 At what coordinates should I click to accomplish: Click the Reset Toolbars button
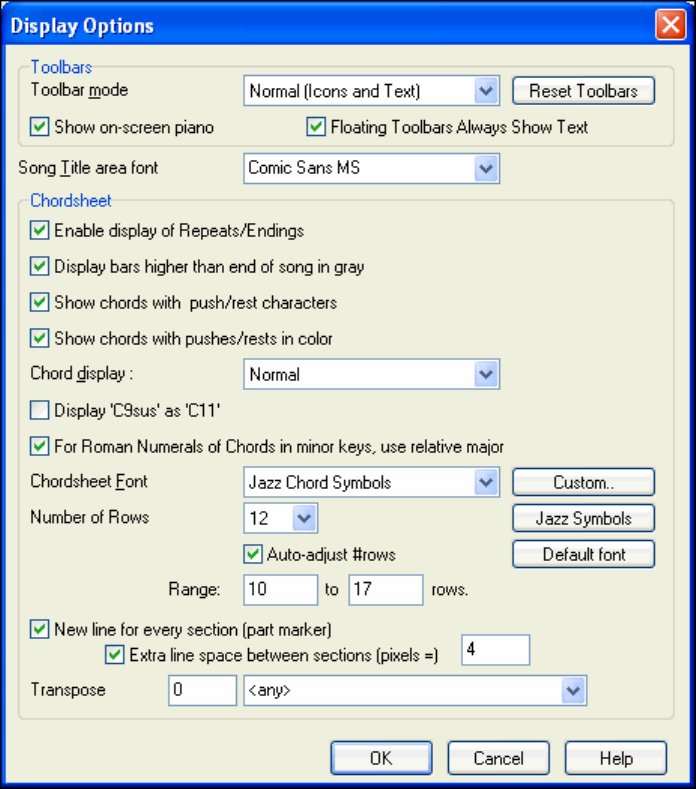(x=583, y=91)
